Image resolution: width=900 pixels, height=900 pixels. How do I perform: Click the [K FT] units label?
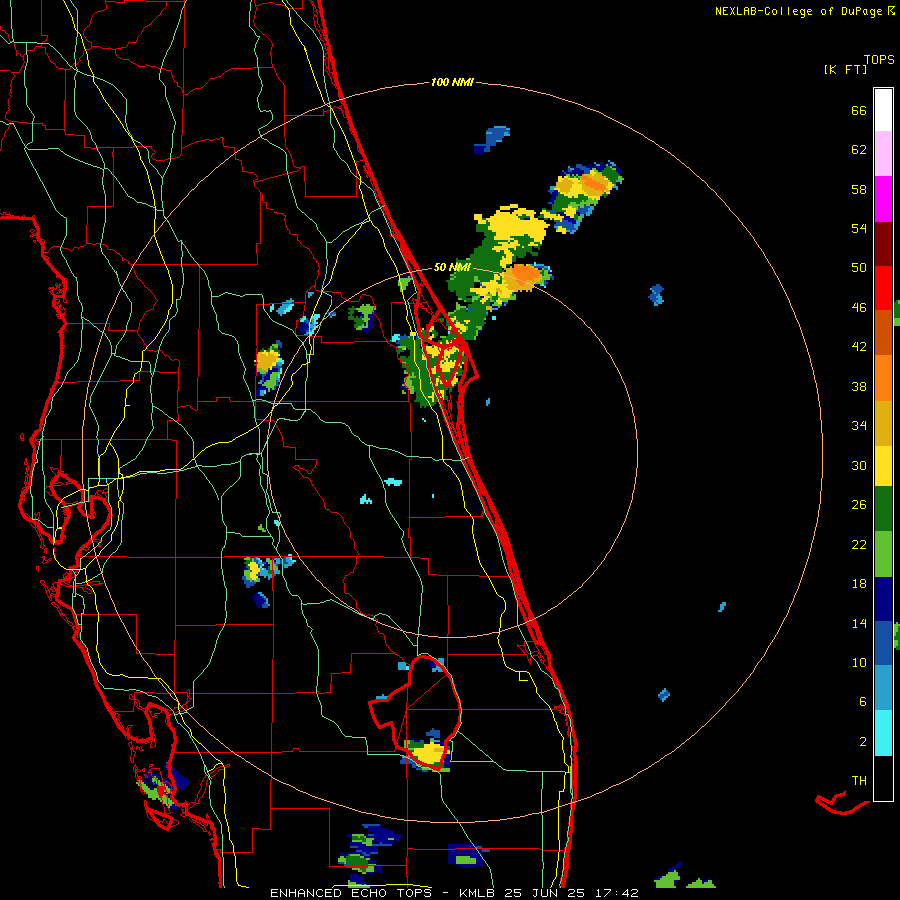click(845, 70)
